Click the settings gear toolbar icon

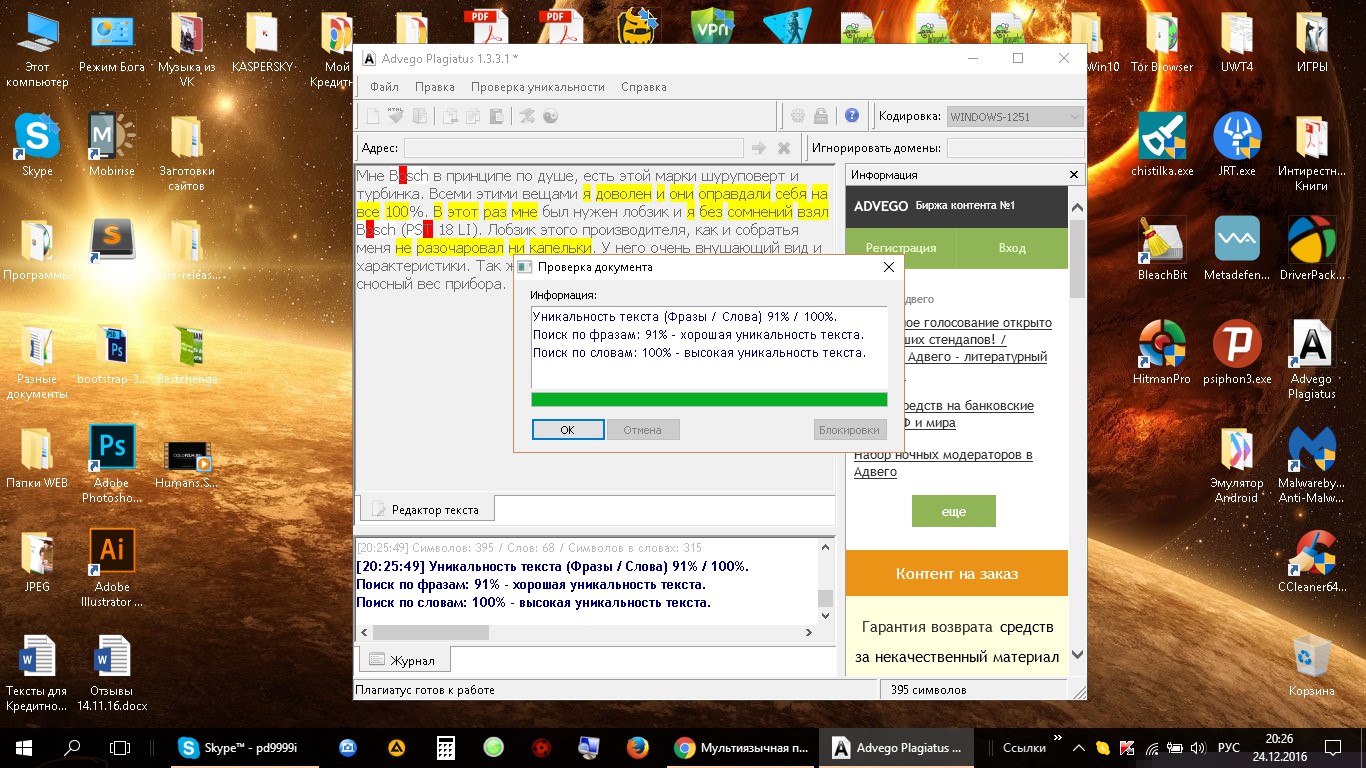point(798,116)
